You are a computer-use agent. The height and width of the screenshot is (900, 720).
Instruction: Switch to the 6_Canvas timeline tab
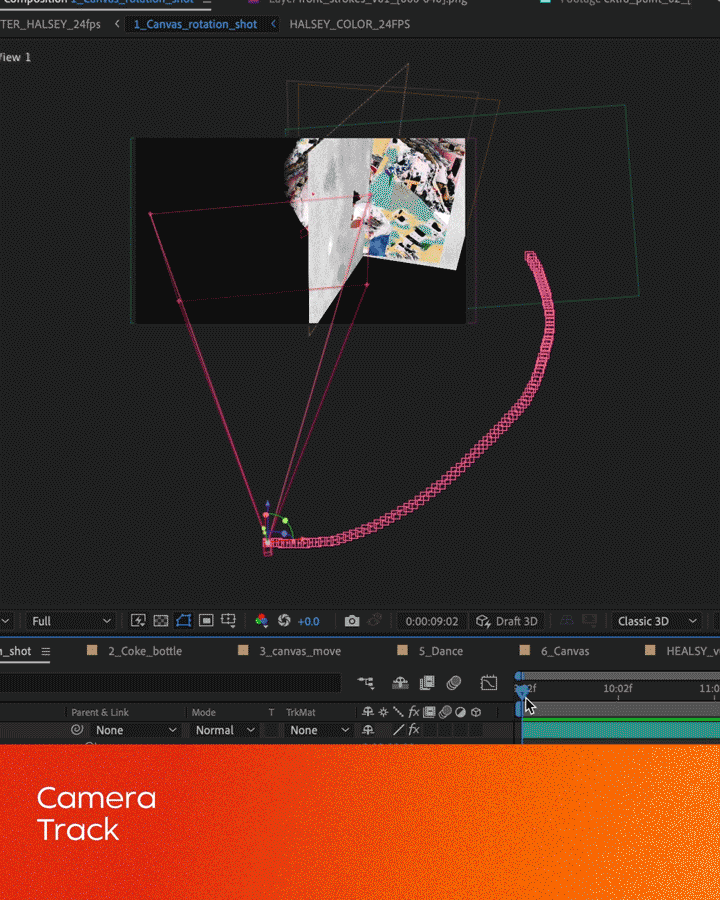(564, 651)
